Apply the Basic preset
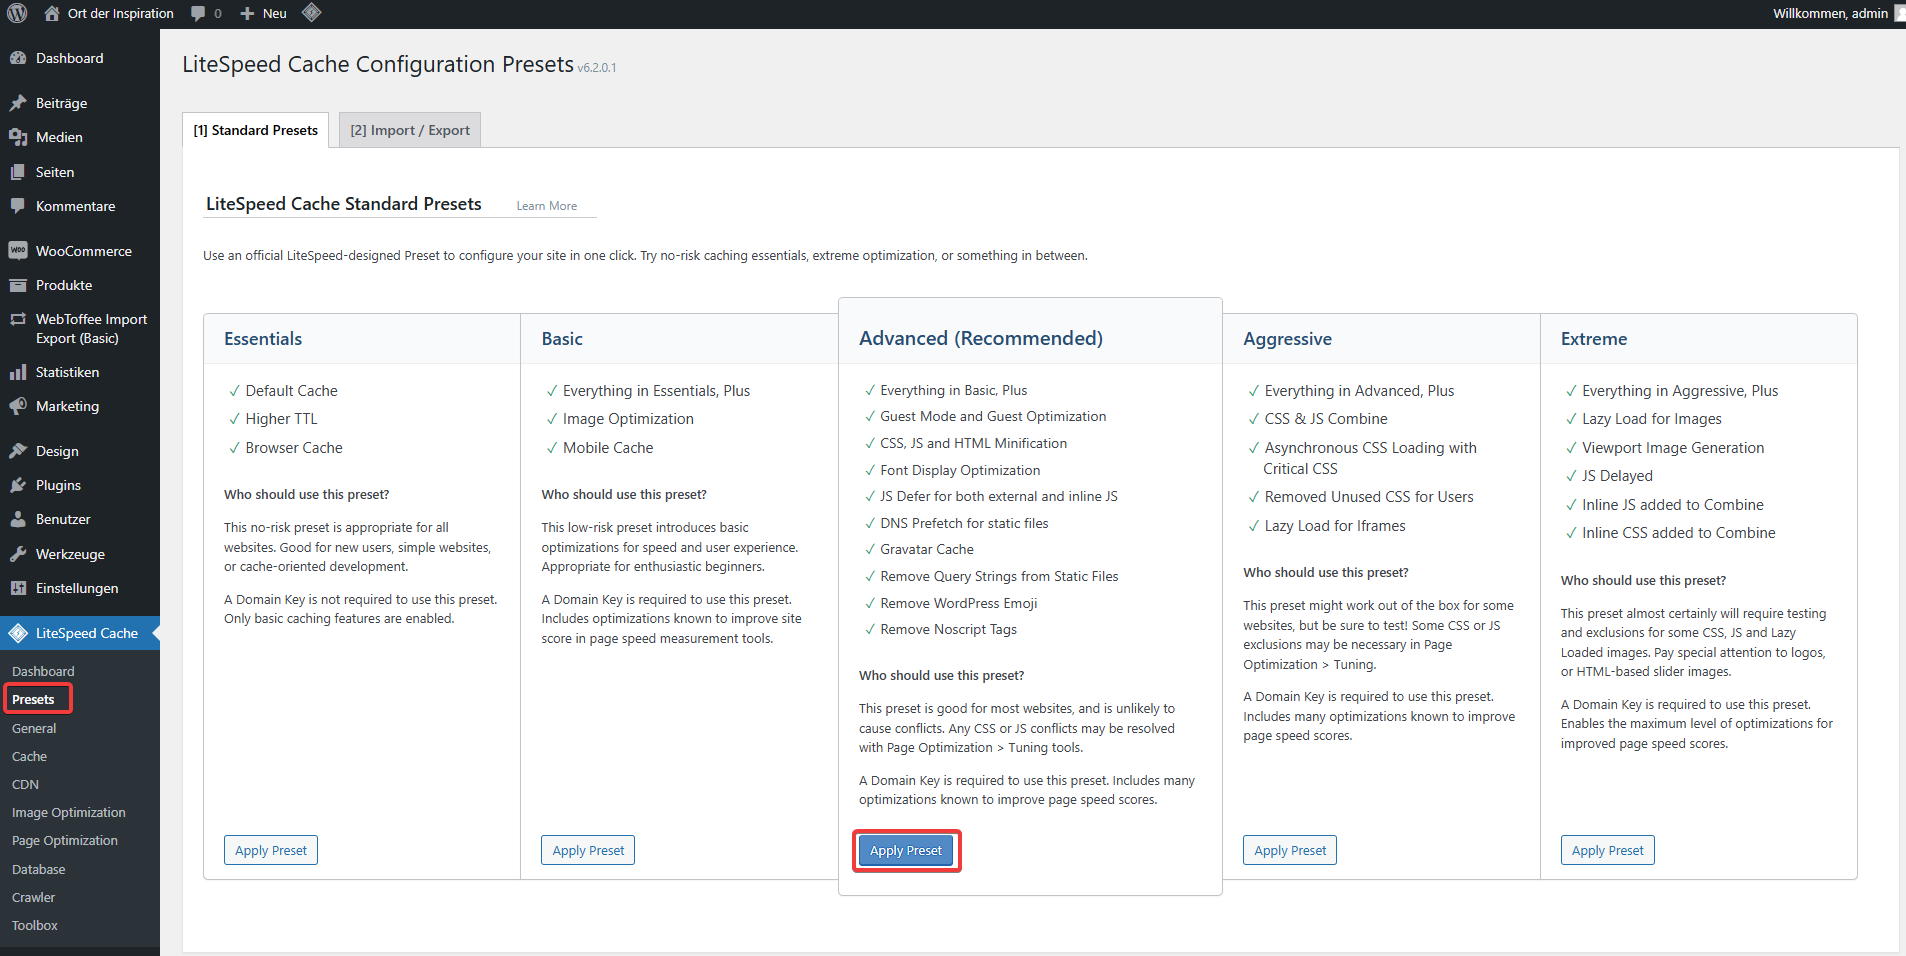Image resolution: width=1906 pixels, height=956 pixels. tap(588, 850)
